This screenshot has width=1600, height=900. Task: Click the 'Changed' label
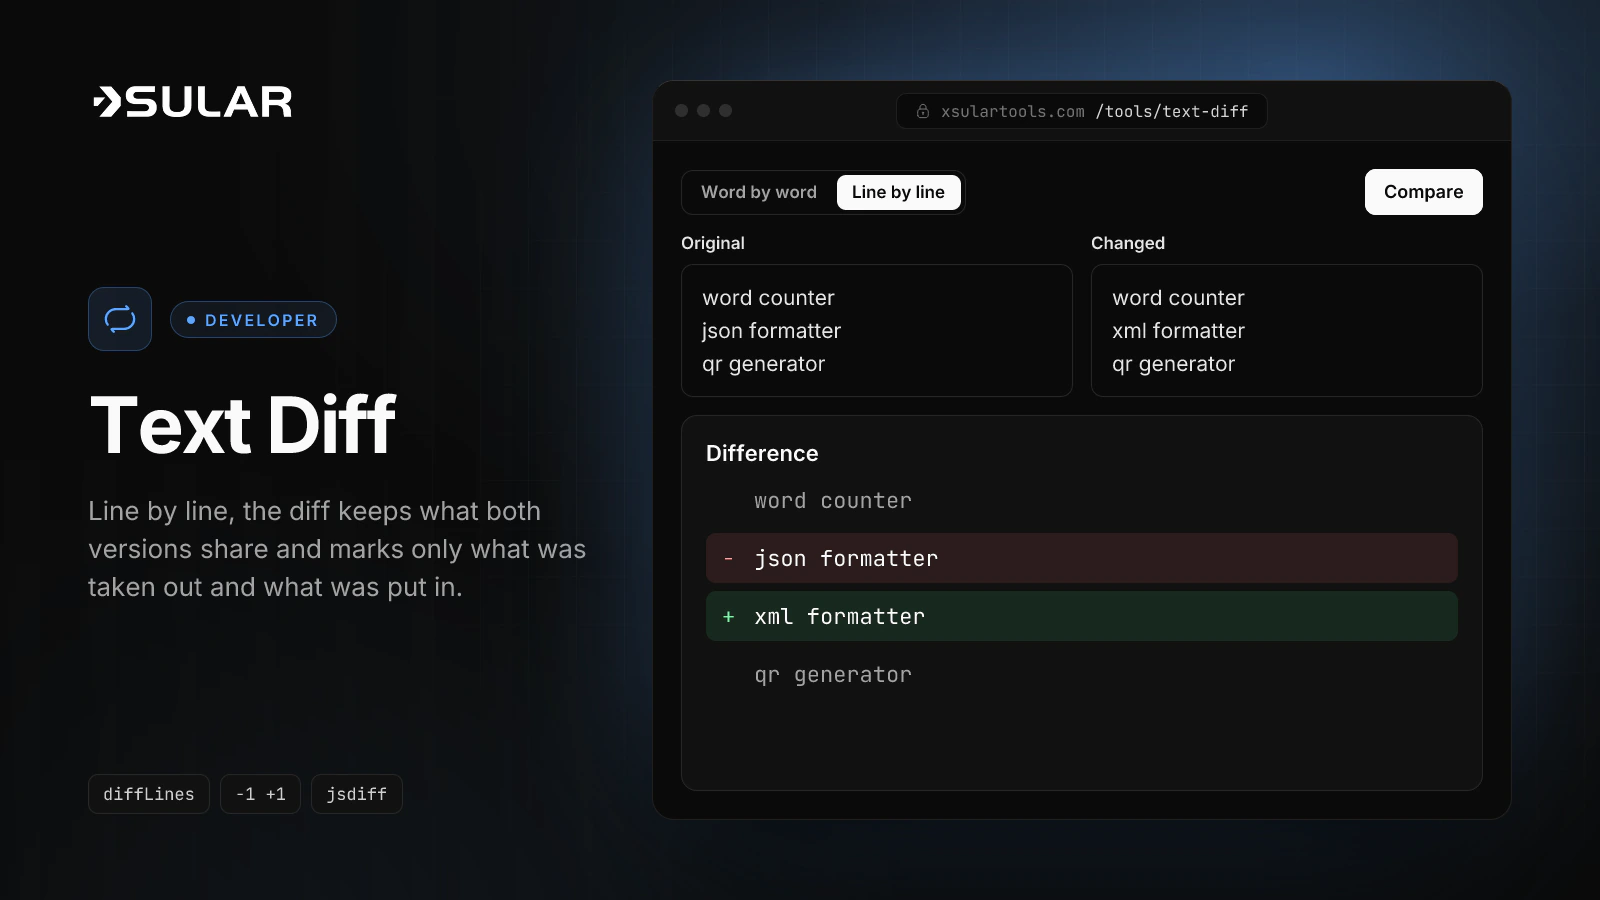1128,243
